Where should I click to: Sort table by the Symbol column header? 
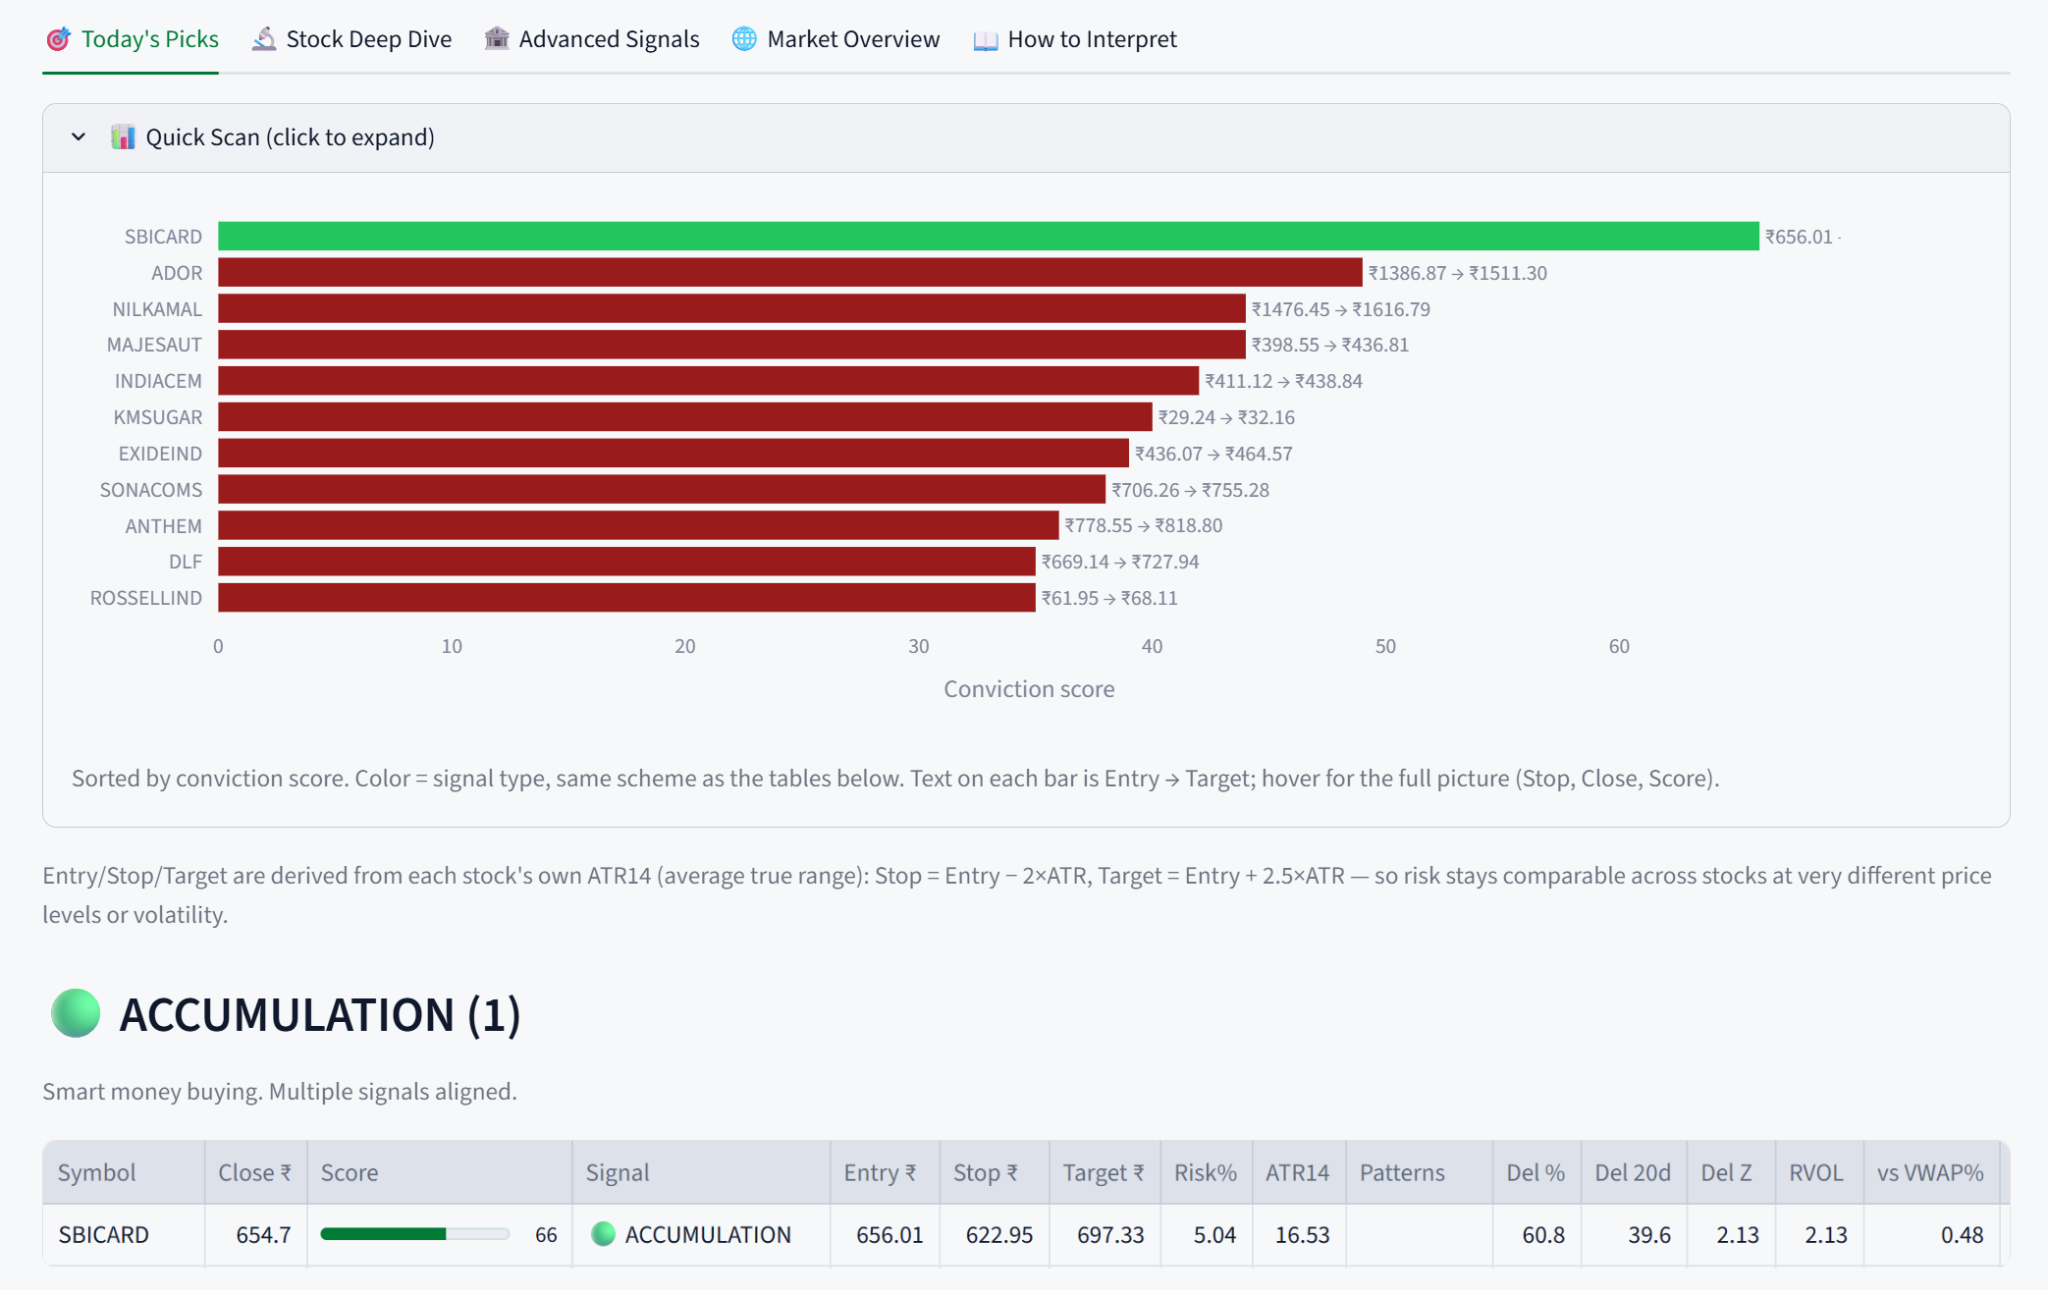[124, 1172]
